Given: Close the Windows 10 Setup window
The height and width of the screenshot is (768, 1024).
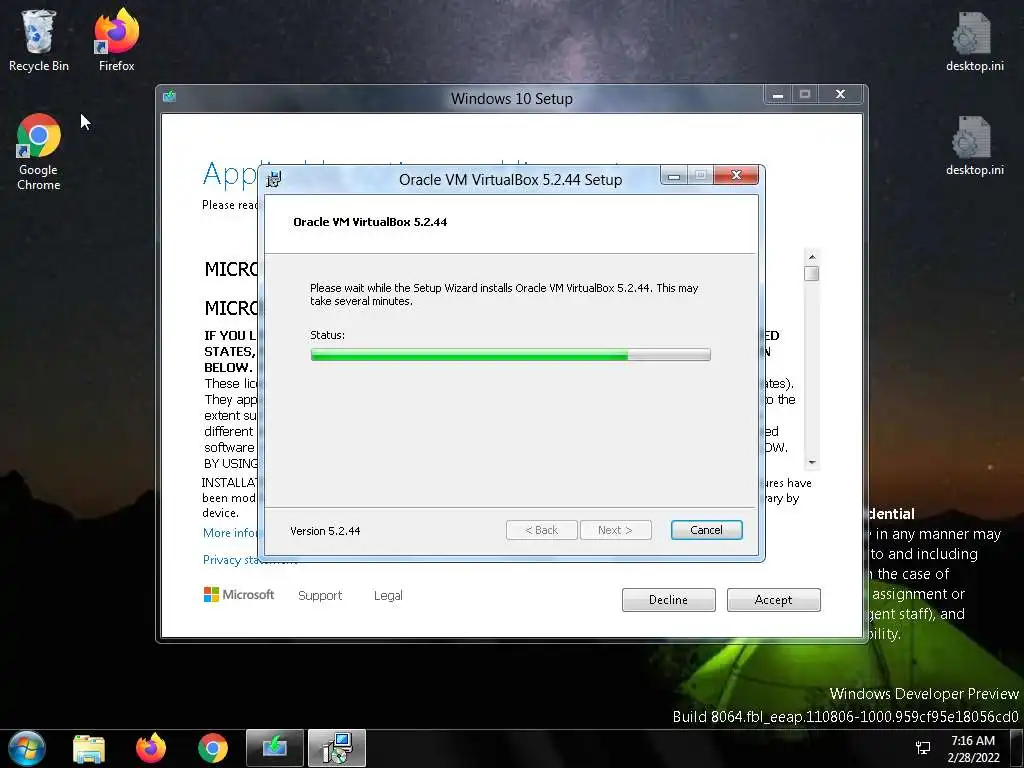Looking at the screenshot, I should [x=840, y=95].
